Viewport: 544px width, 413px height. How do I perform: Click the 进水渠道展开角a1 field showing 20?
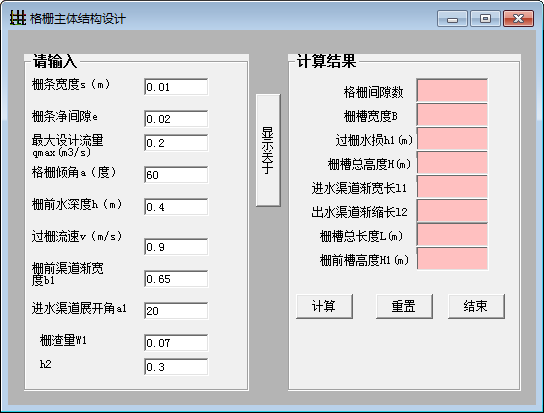point(176,311)
